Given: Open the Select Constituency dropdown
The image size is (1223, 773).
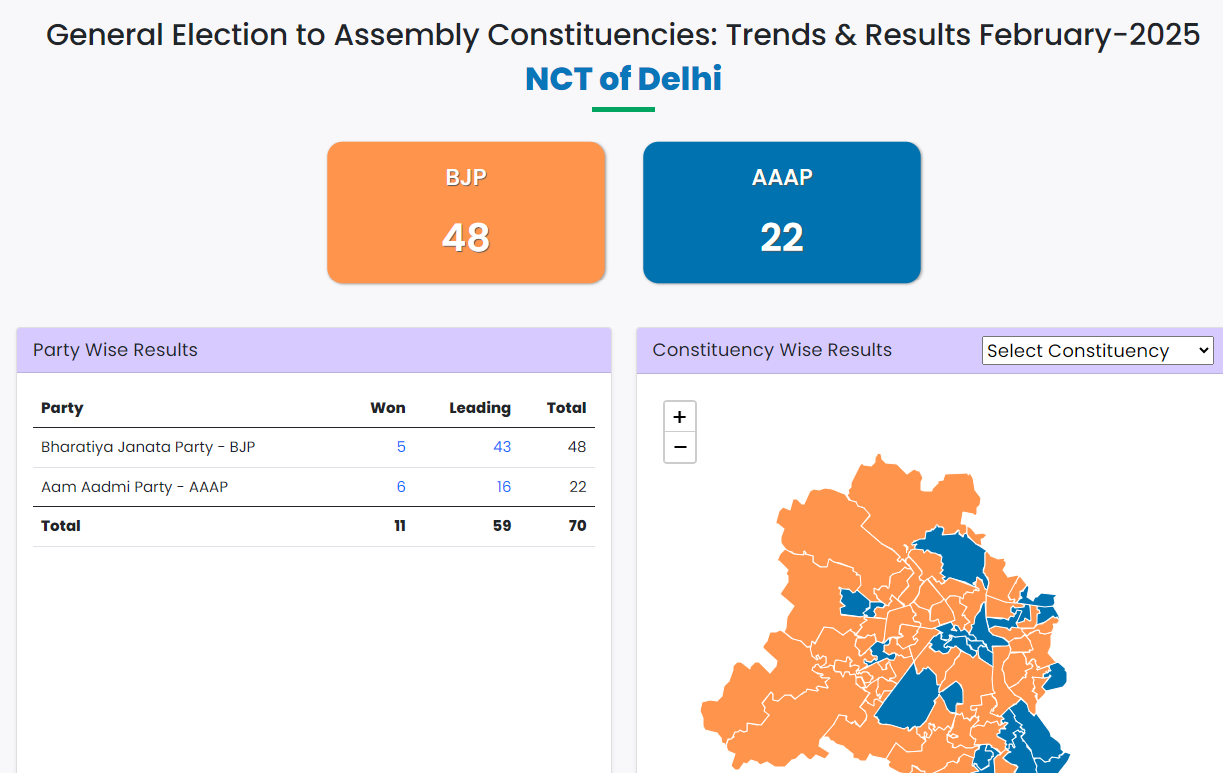Looking at the screenshot, I should pyautogui.click(x=1097, y=351).
